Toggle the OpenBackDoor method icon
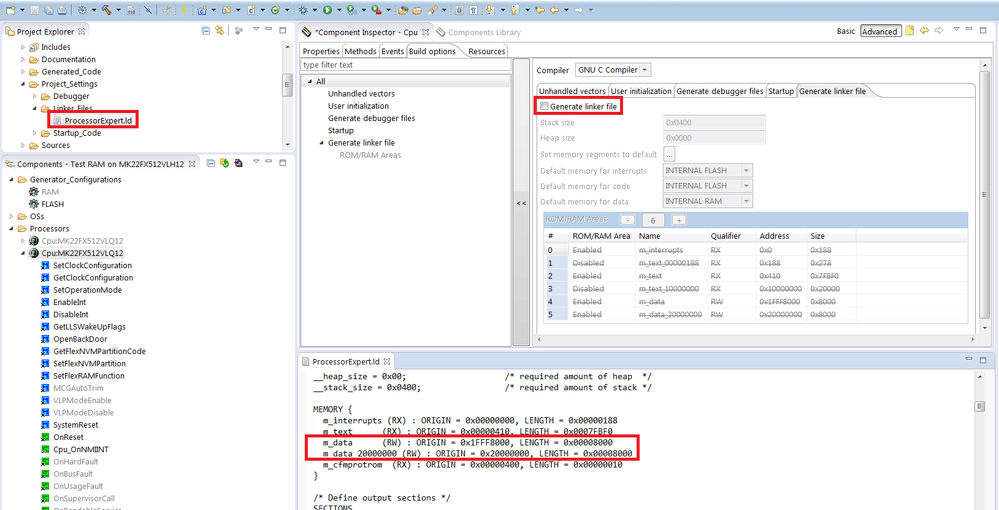Screen dimensions: 999x510 45,339
